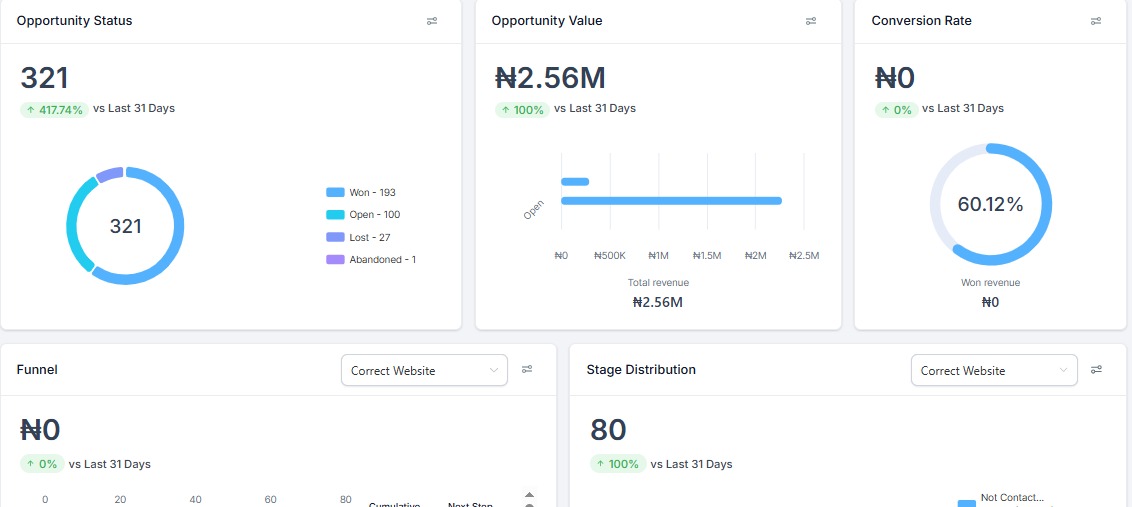Toggle the Won - 193 legend swatch
Viewport: 1132px width, 507px height.
point(335,193)
